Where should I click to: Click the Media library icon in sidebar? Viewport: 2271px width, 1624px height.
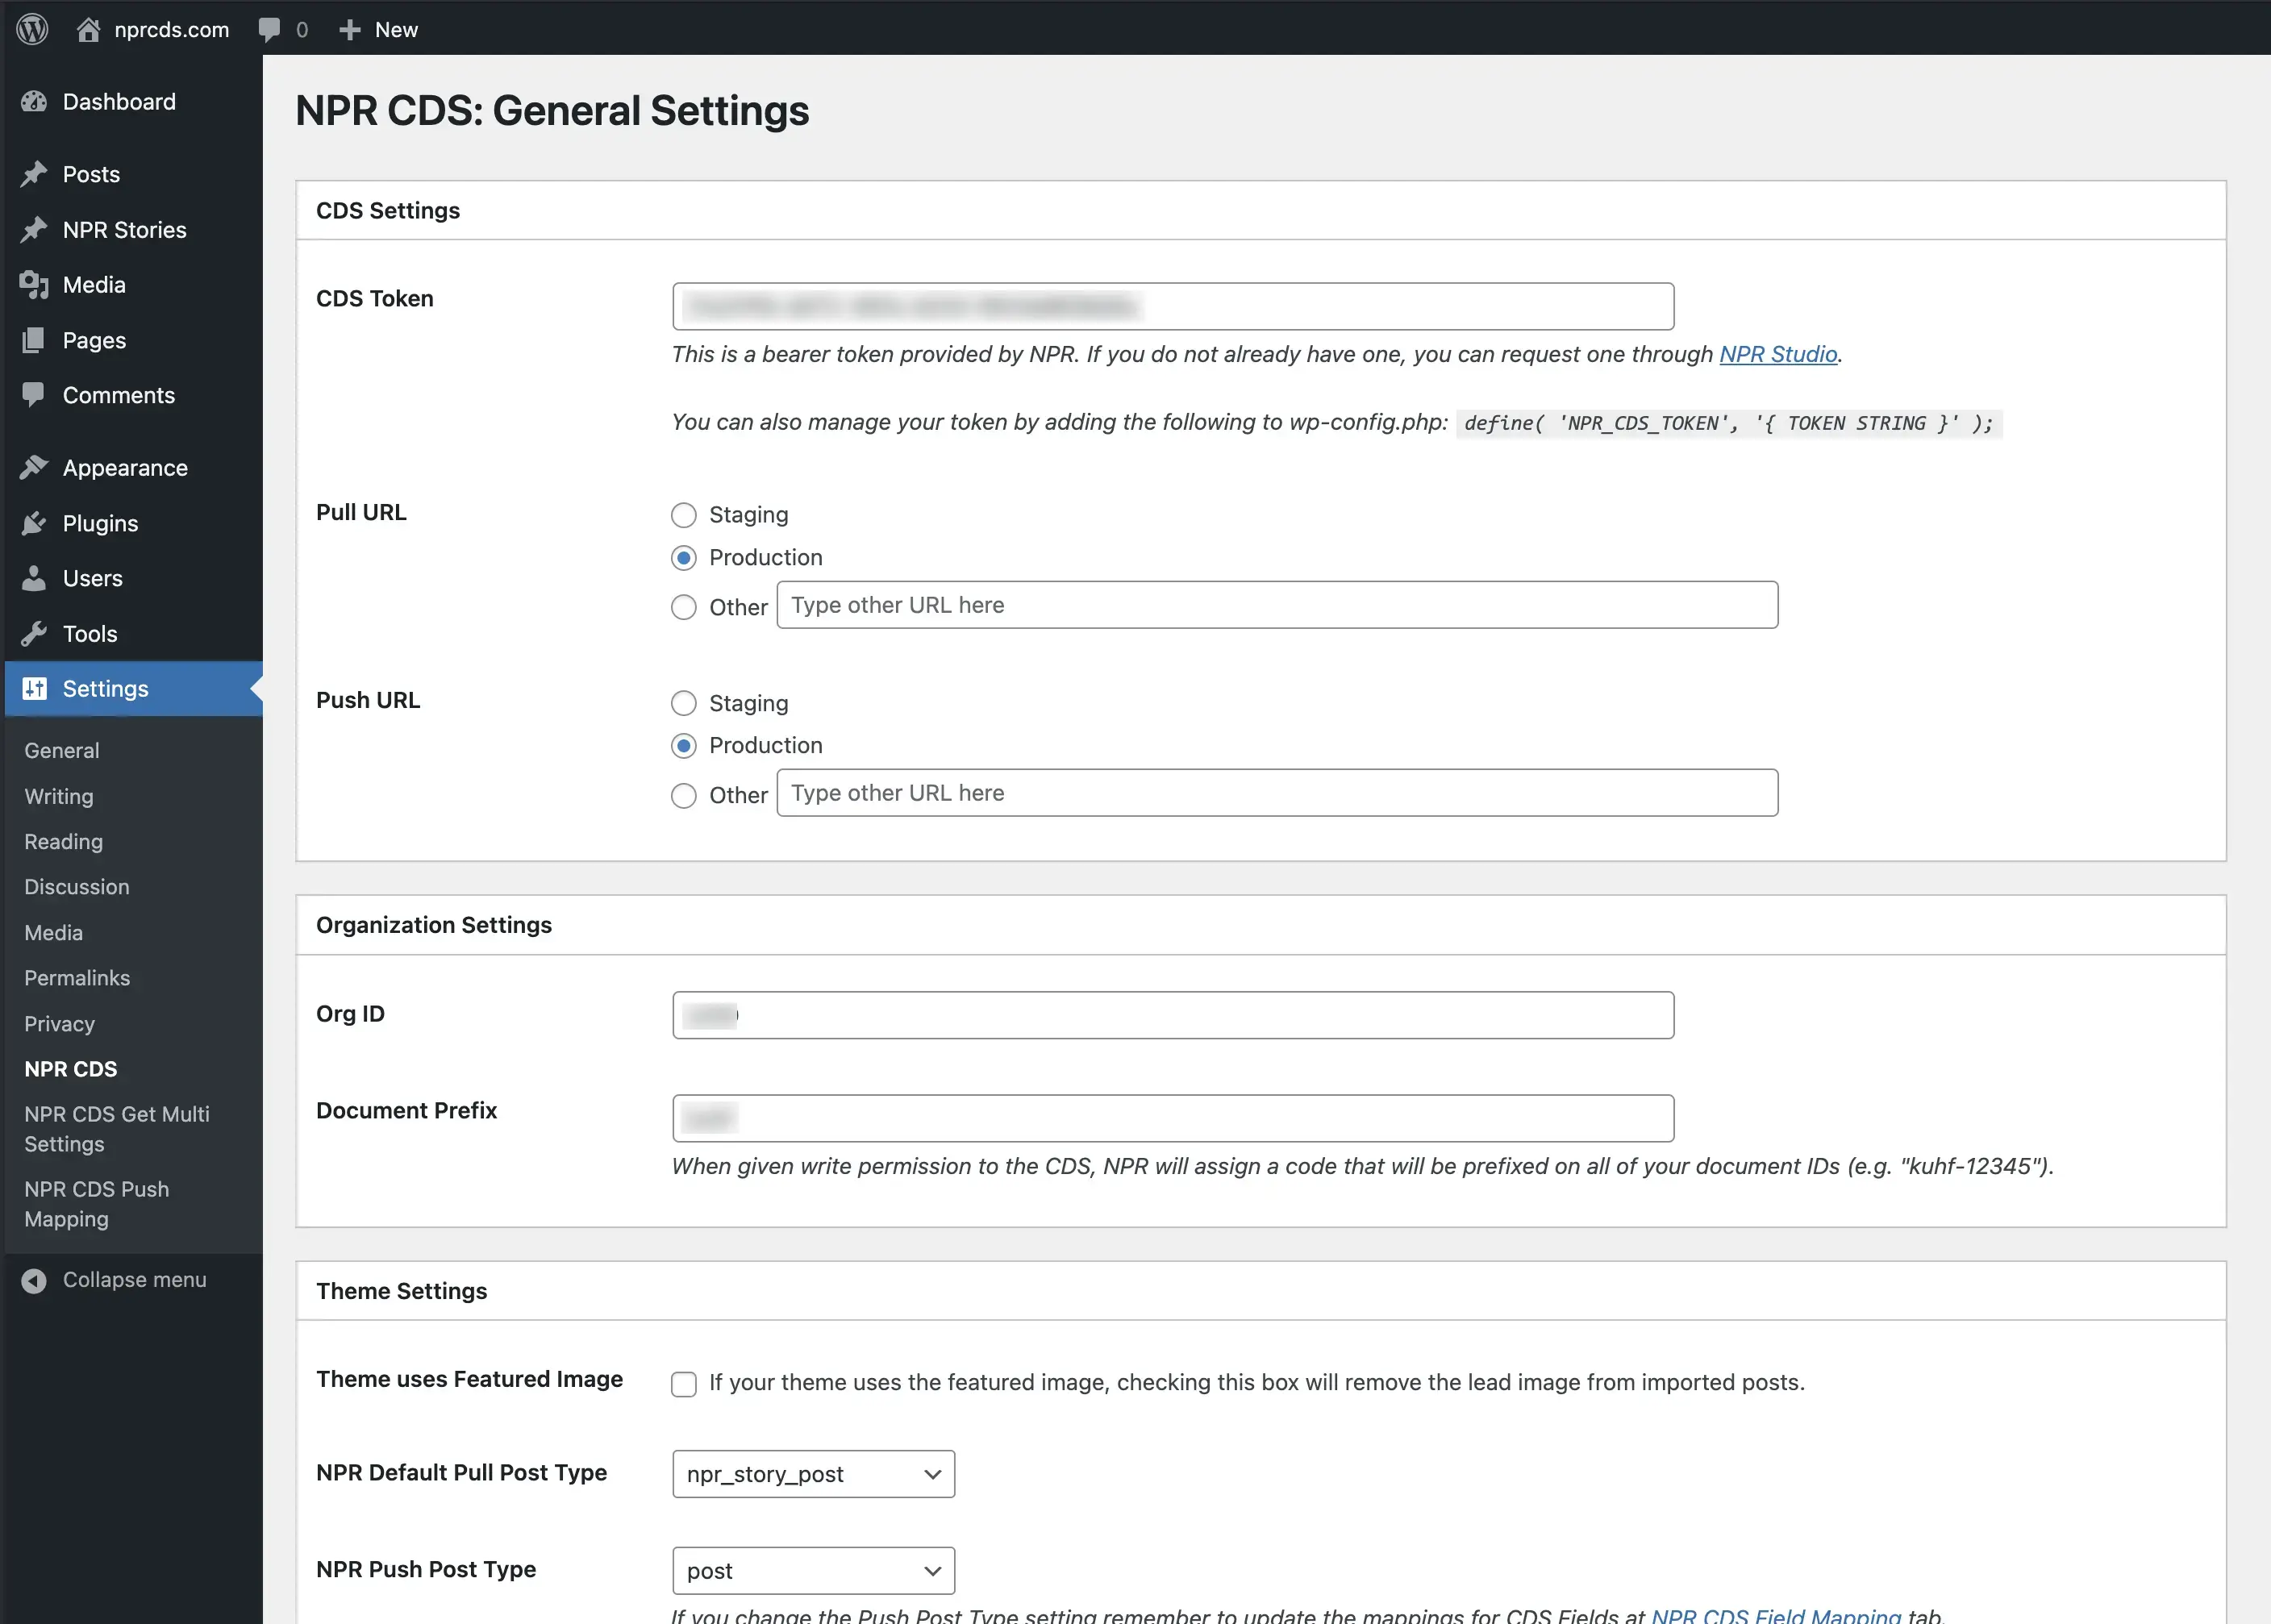tap(34, 285)
